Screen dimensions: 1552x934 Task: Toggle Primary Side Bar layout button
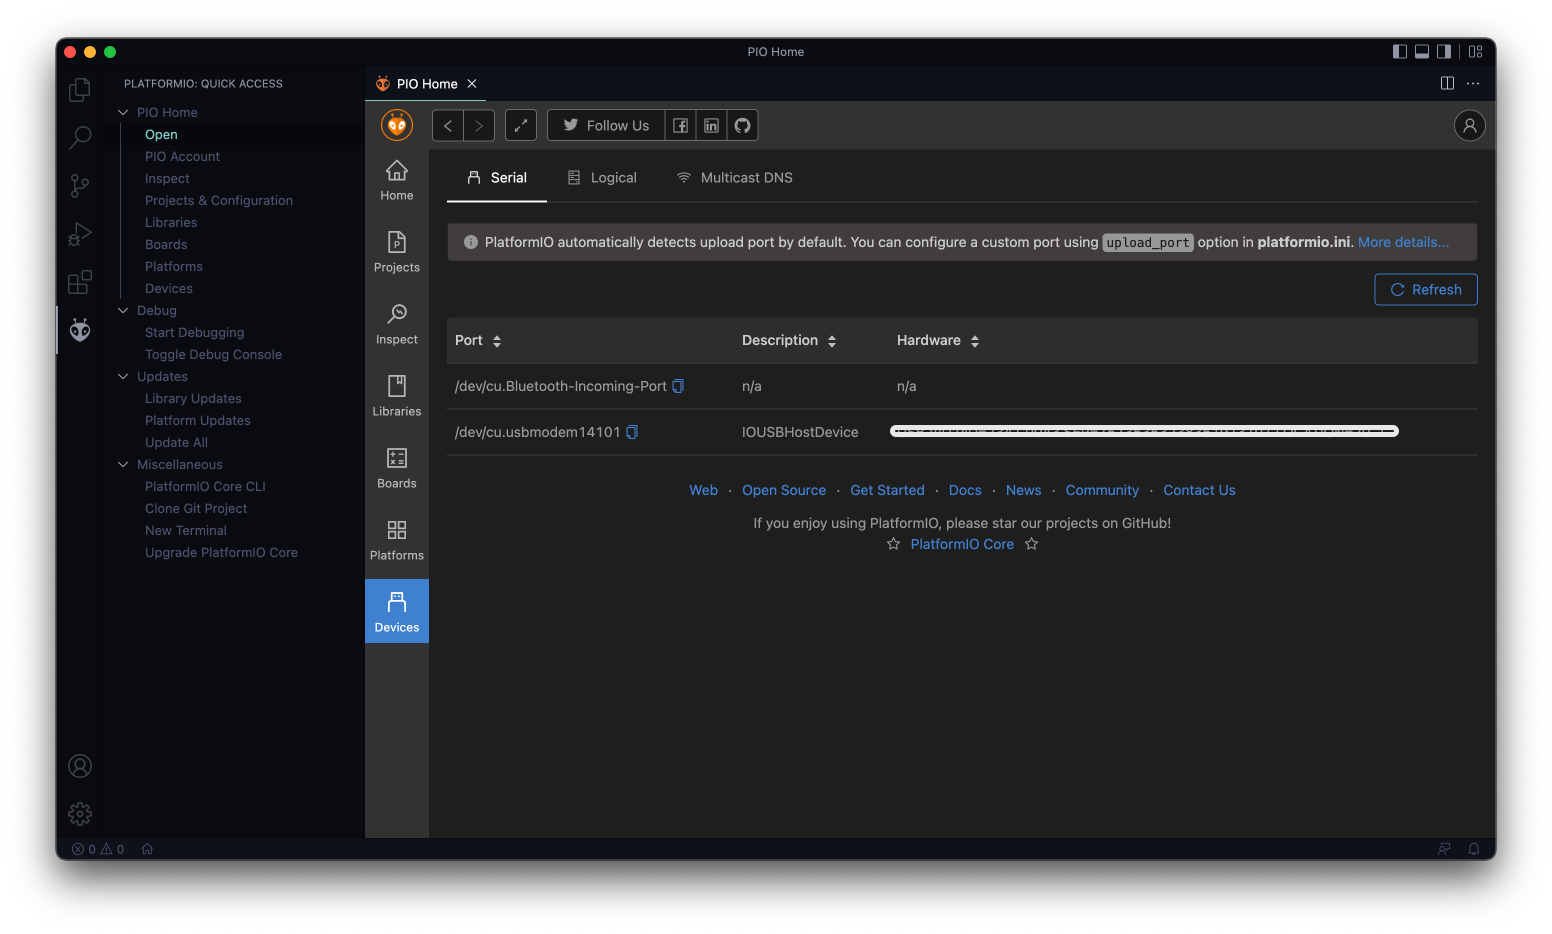1400,52
